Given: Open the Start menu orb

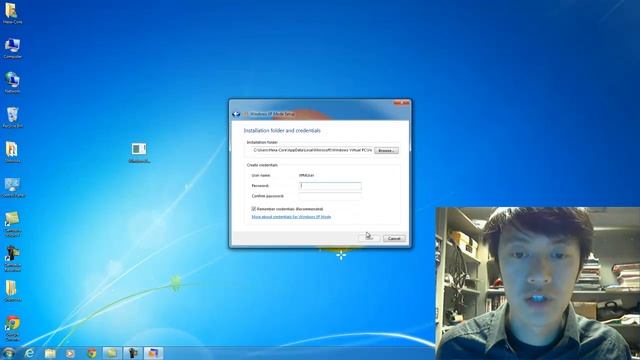Looking at the screenshot, I should (x=9, y=353).
